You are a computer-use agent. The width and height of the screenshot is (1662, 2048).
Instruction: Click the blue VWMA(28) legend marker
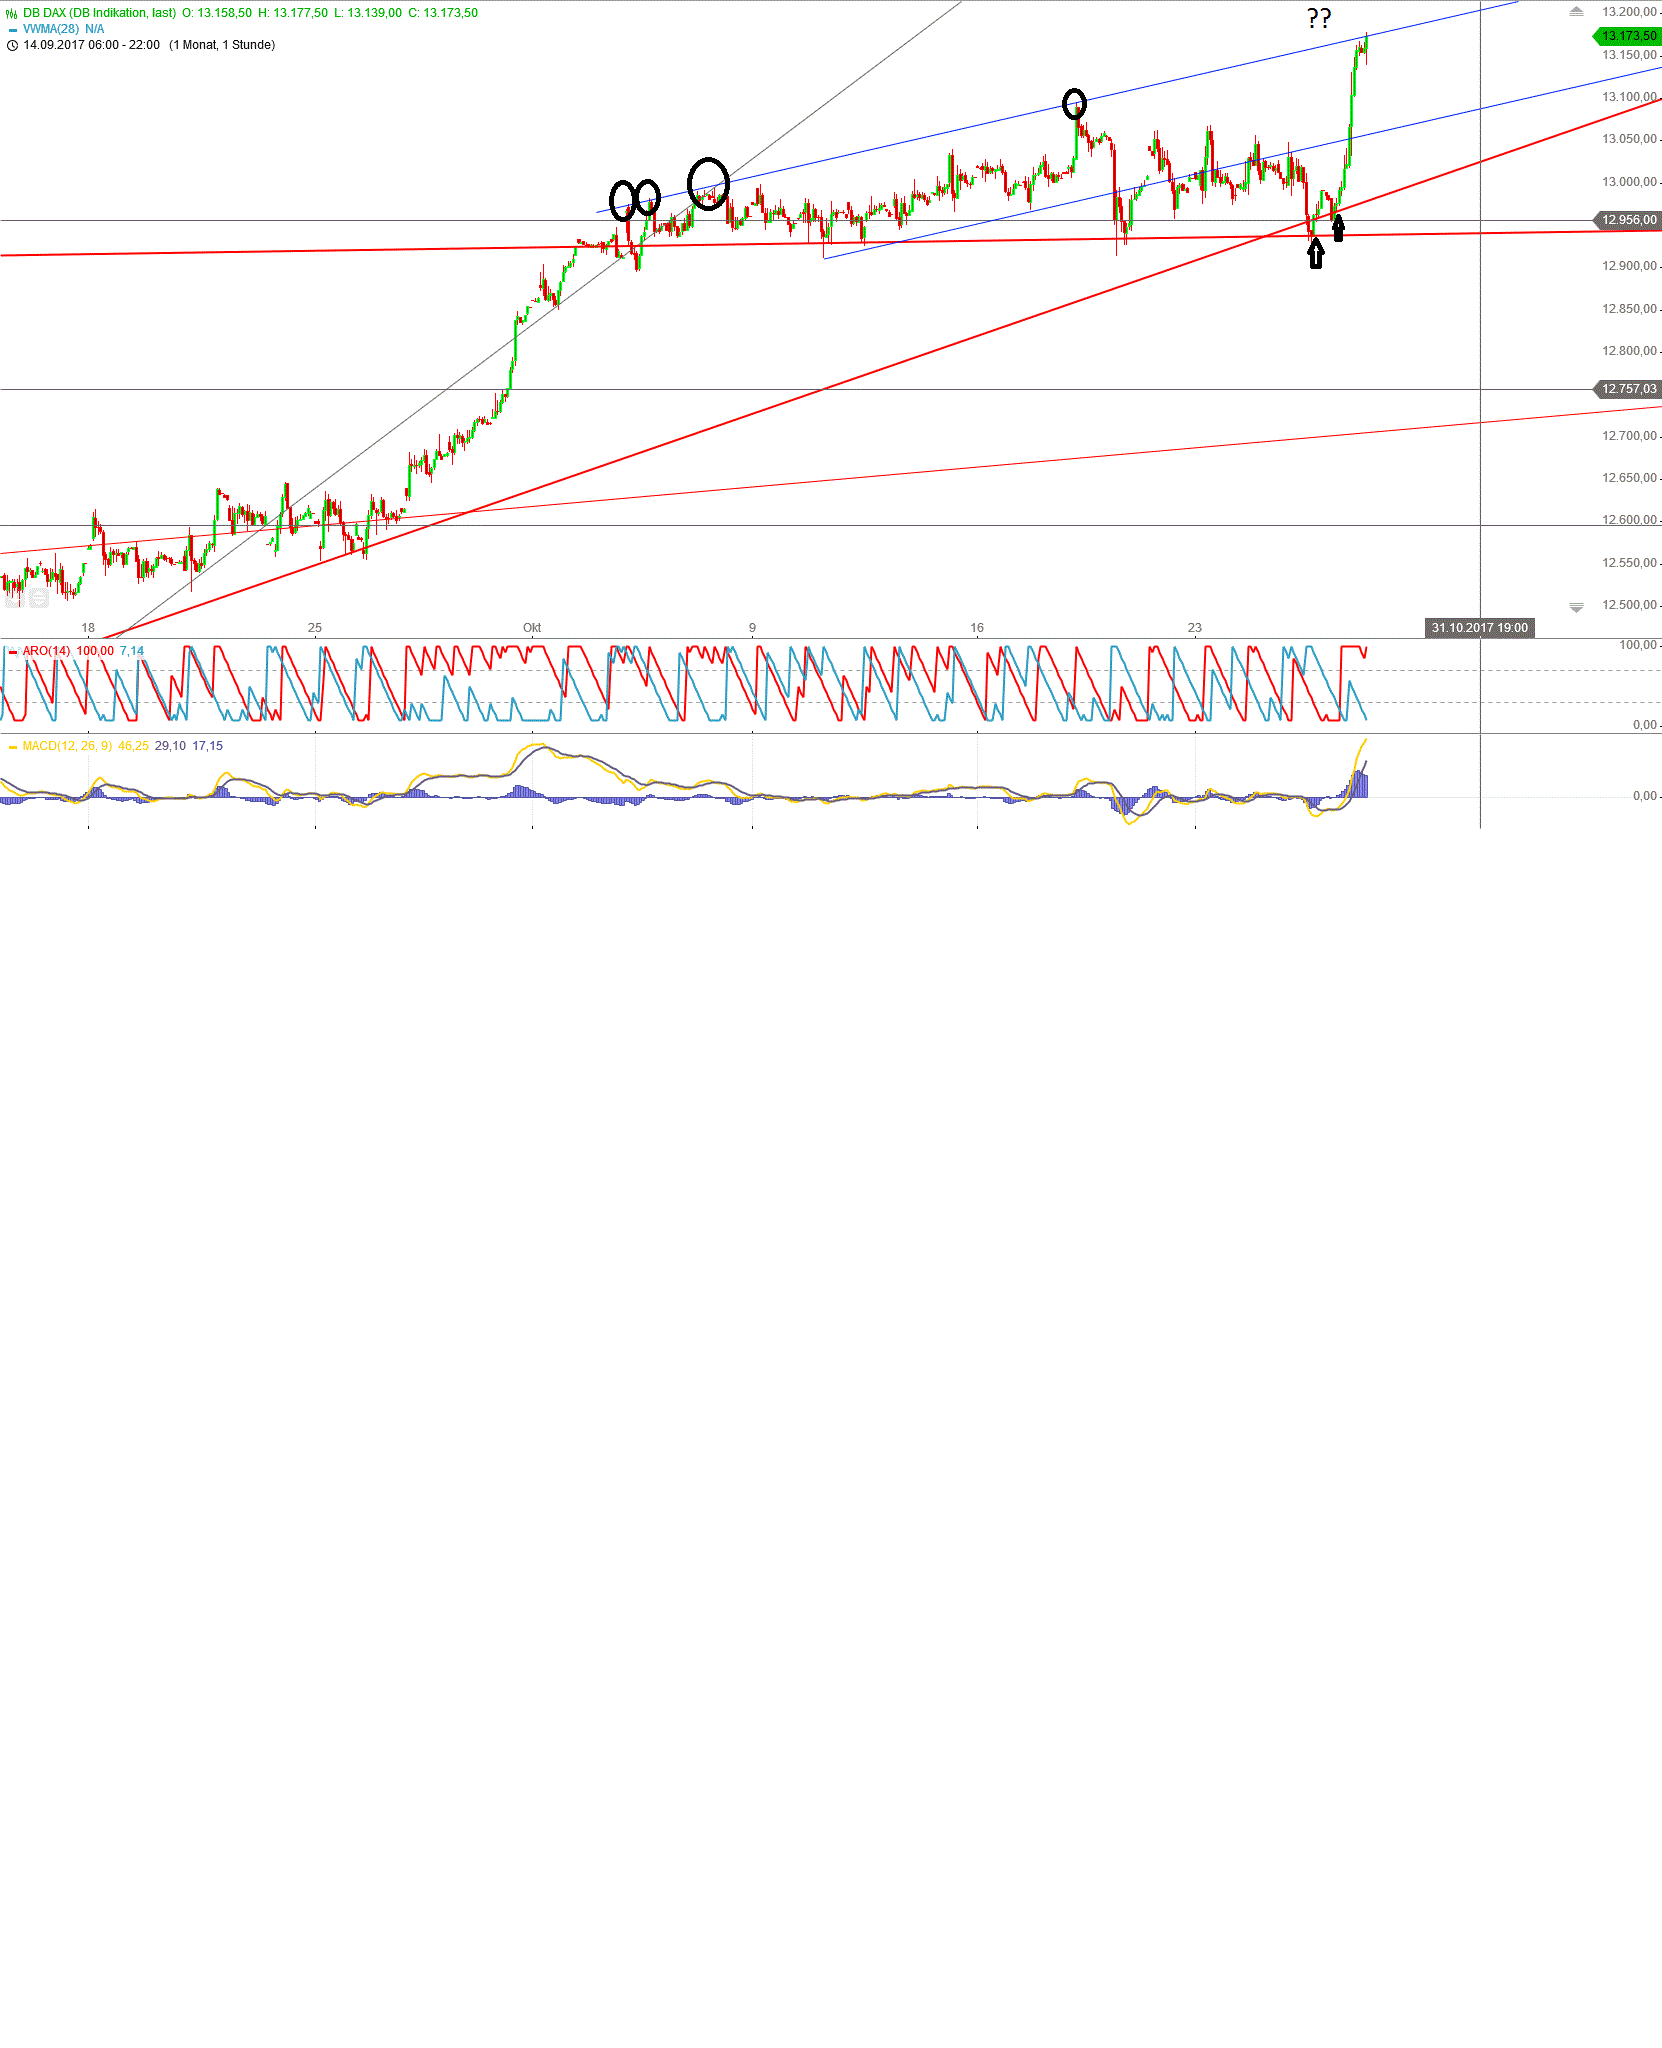pos(12,30)
